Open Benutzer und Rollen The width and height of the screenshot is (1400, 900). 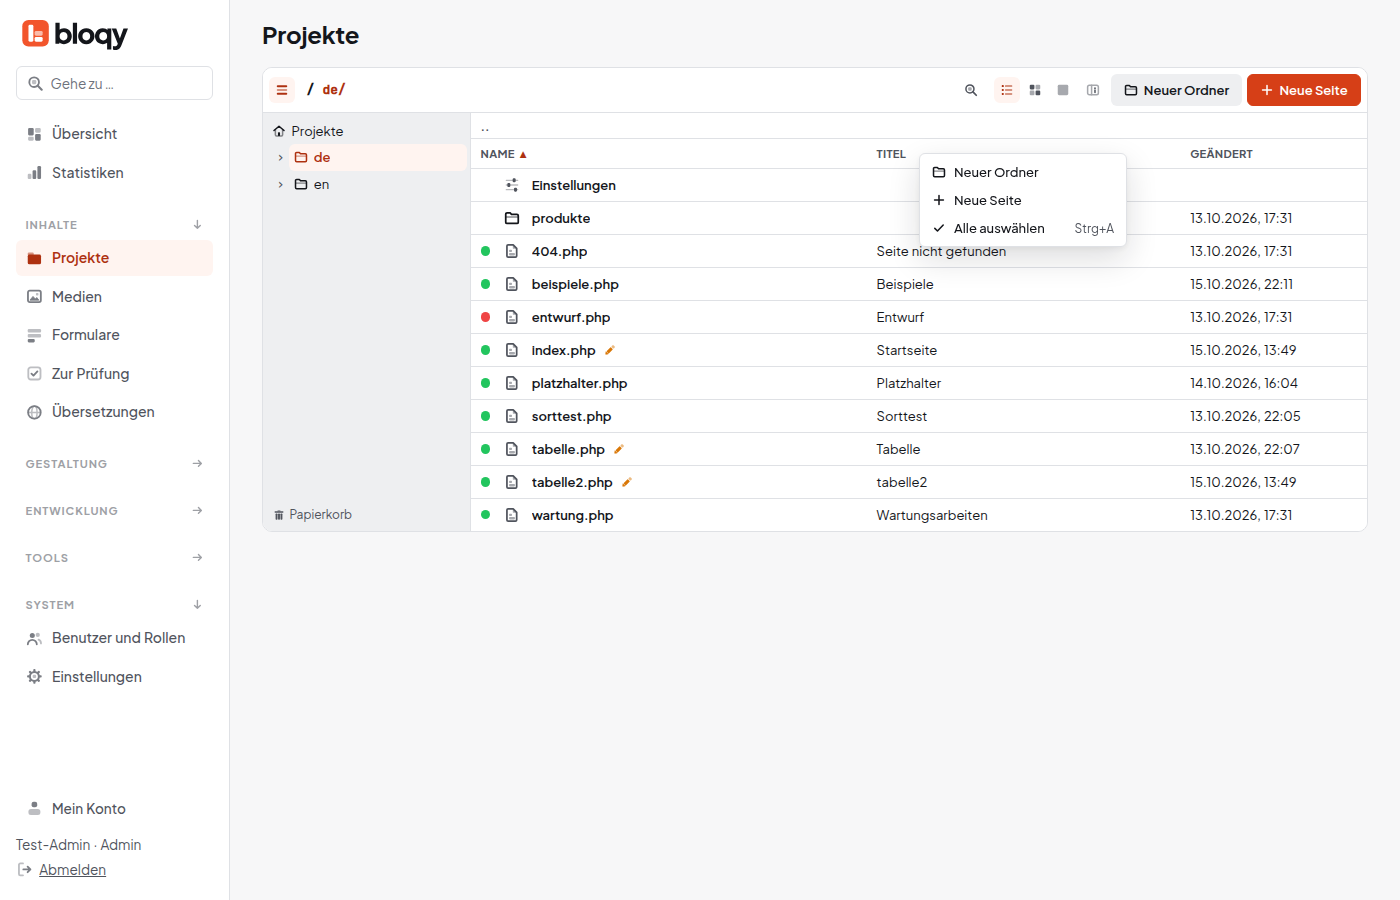tap(114, 638)
